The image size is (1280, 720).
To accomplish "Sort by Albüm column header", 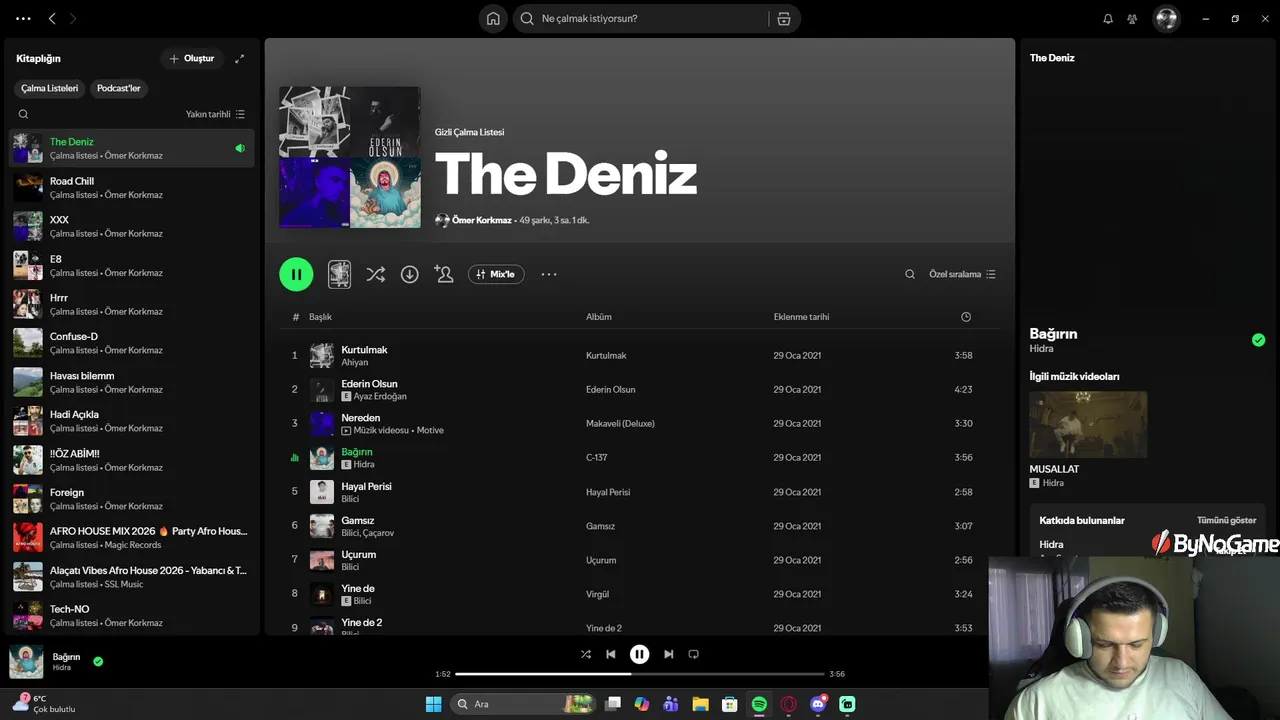I will coord(598,317).
